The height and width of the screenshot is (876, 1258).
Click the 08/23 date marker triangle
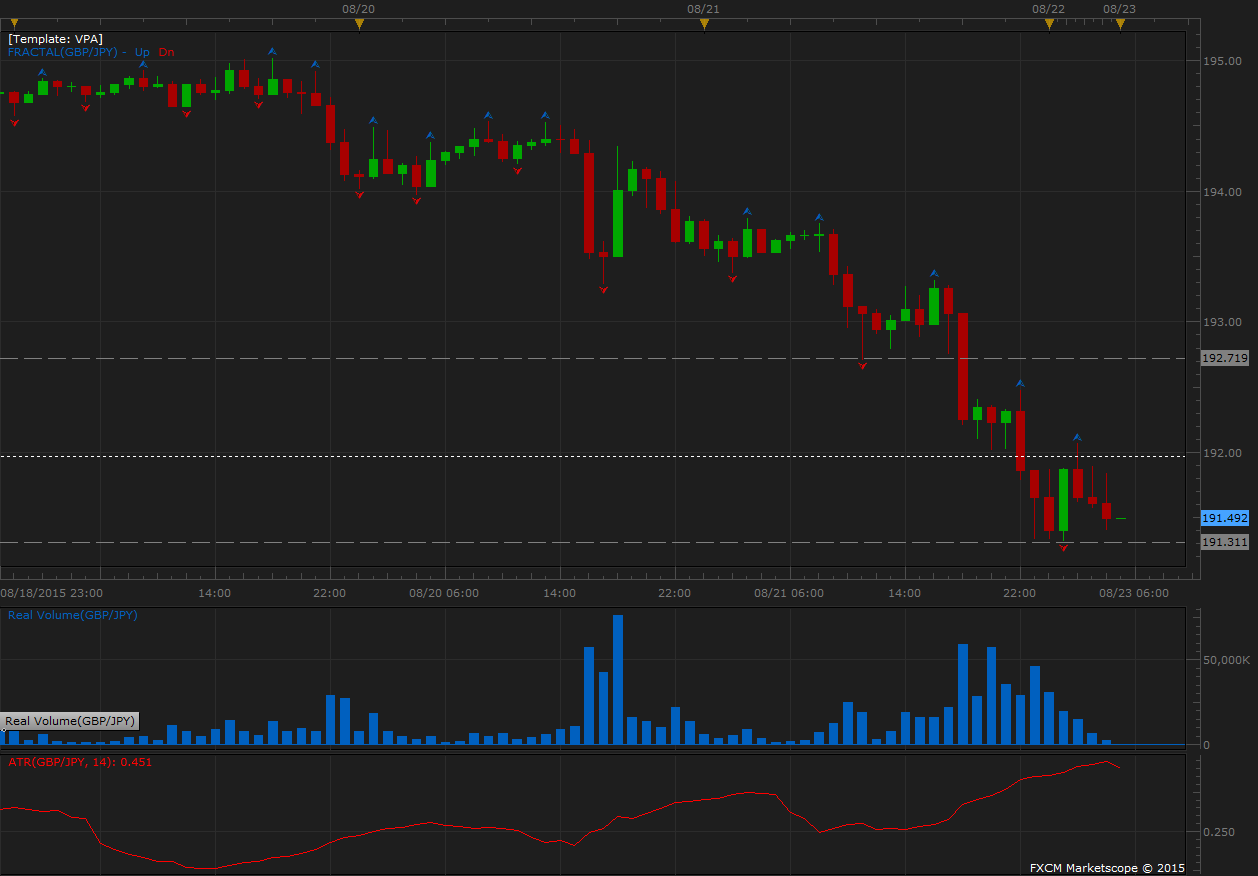coord(1120,25)
